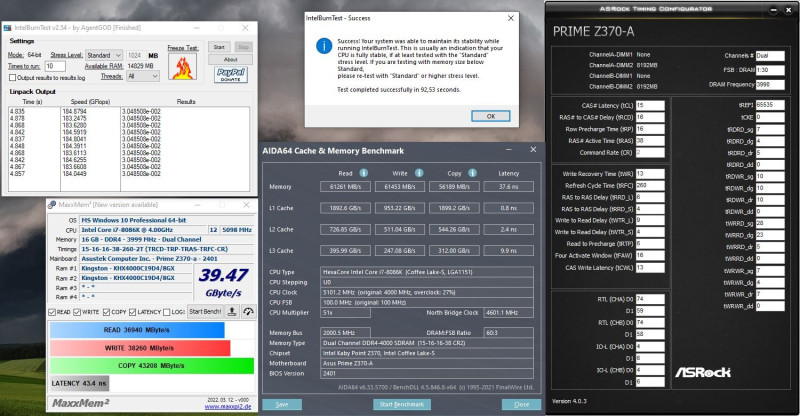The image size is (800, 416).
Task: Minimize the ASRock Timing Configurator window
Action: (x=774, y=9)
